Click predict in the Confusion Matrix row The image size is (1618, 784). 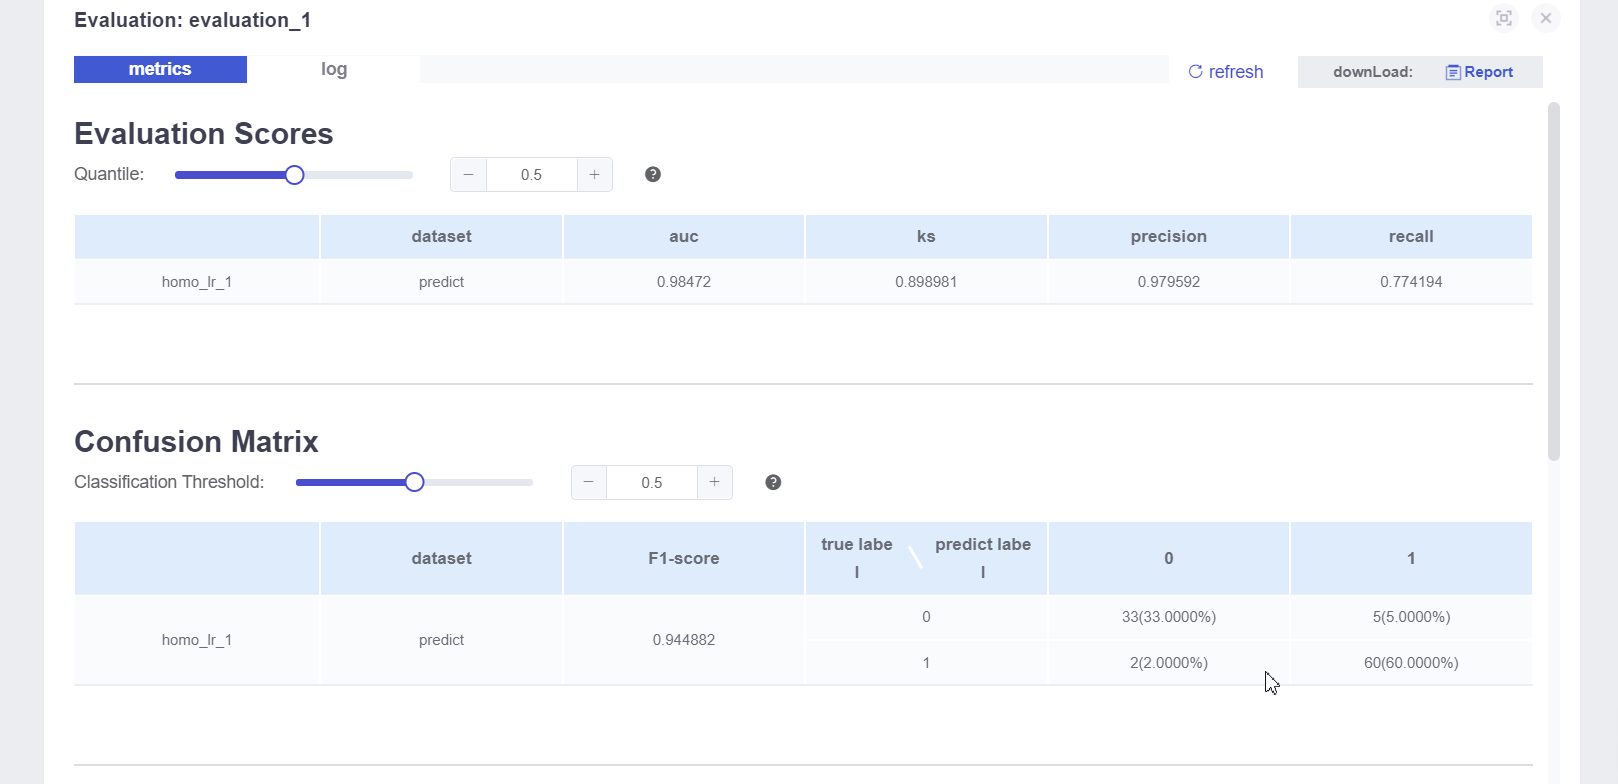click(441, 640)
